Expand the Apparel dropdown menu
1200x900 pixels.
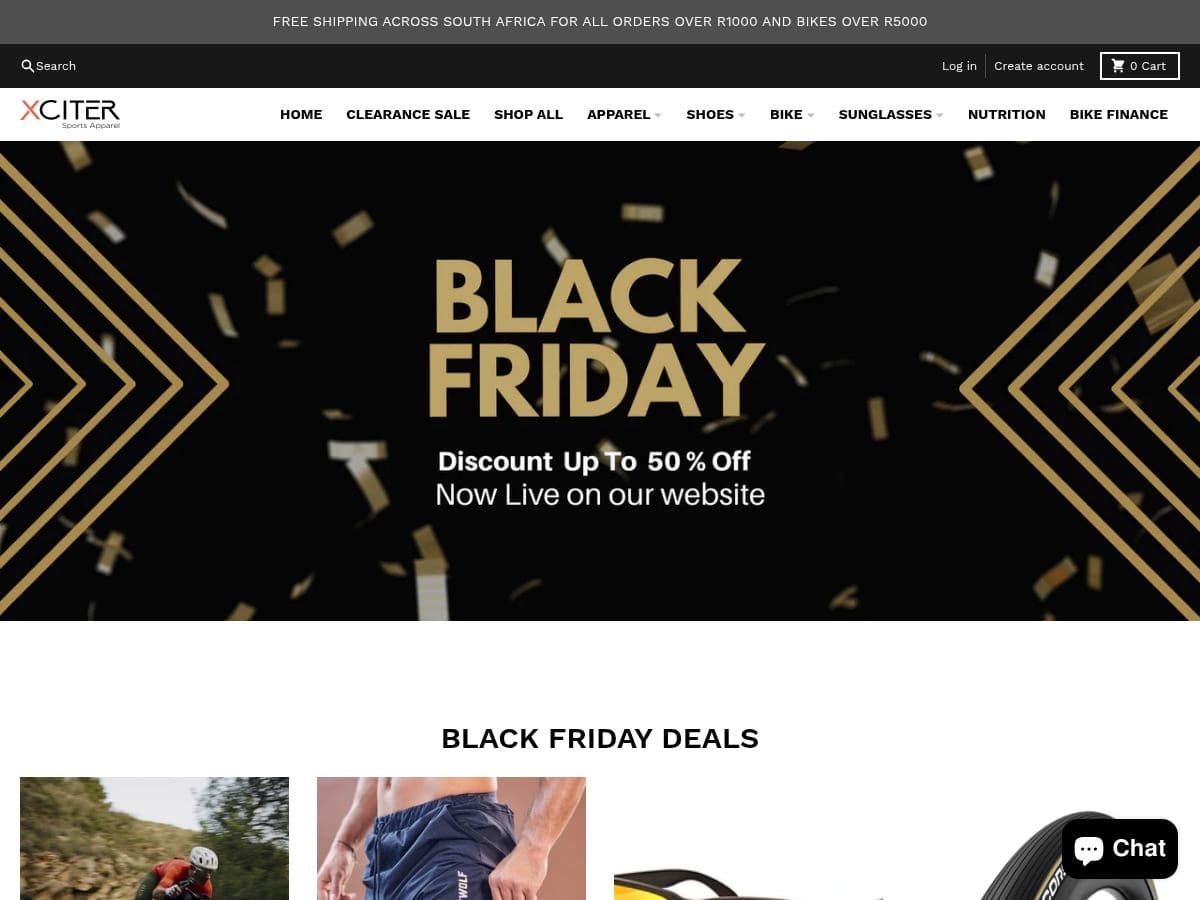[x=624, y=115]
